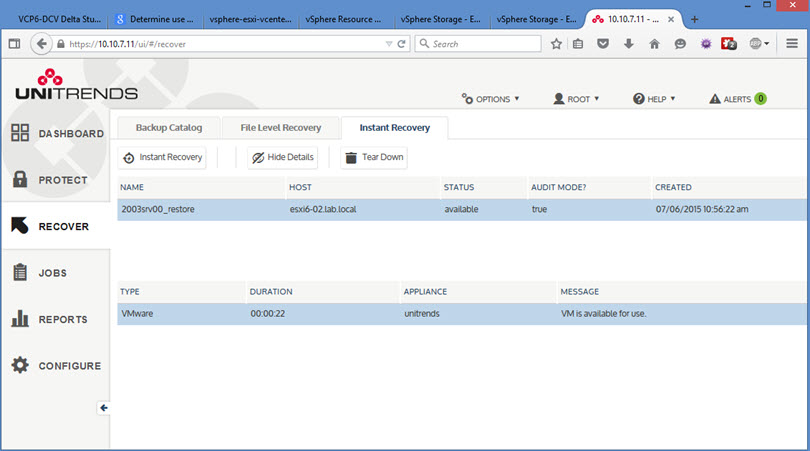Click the Instant Recovery toolbar button
This screenshot has height=451, width=810.
pyautogui.click(x=162, y=157)
